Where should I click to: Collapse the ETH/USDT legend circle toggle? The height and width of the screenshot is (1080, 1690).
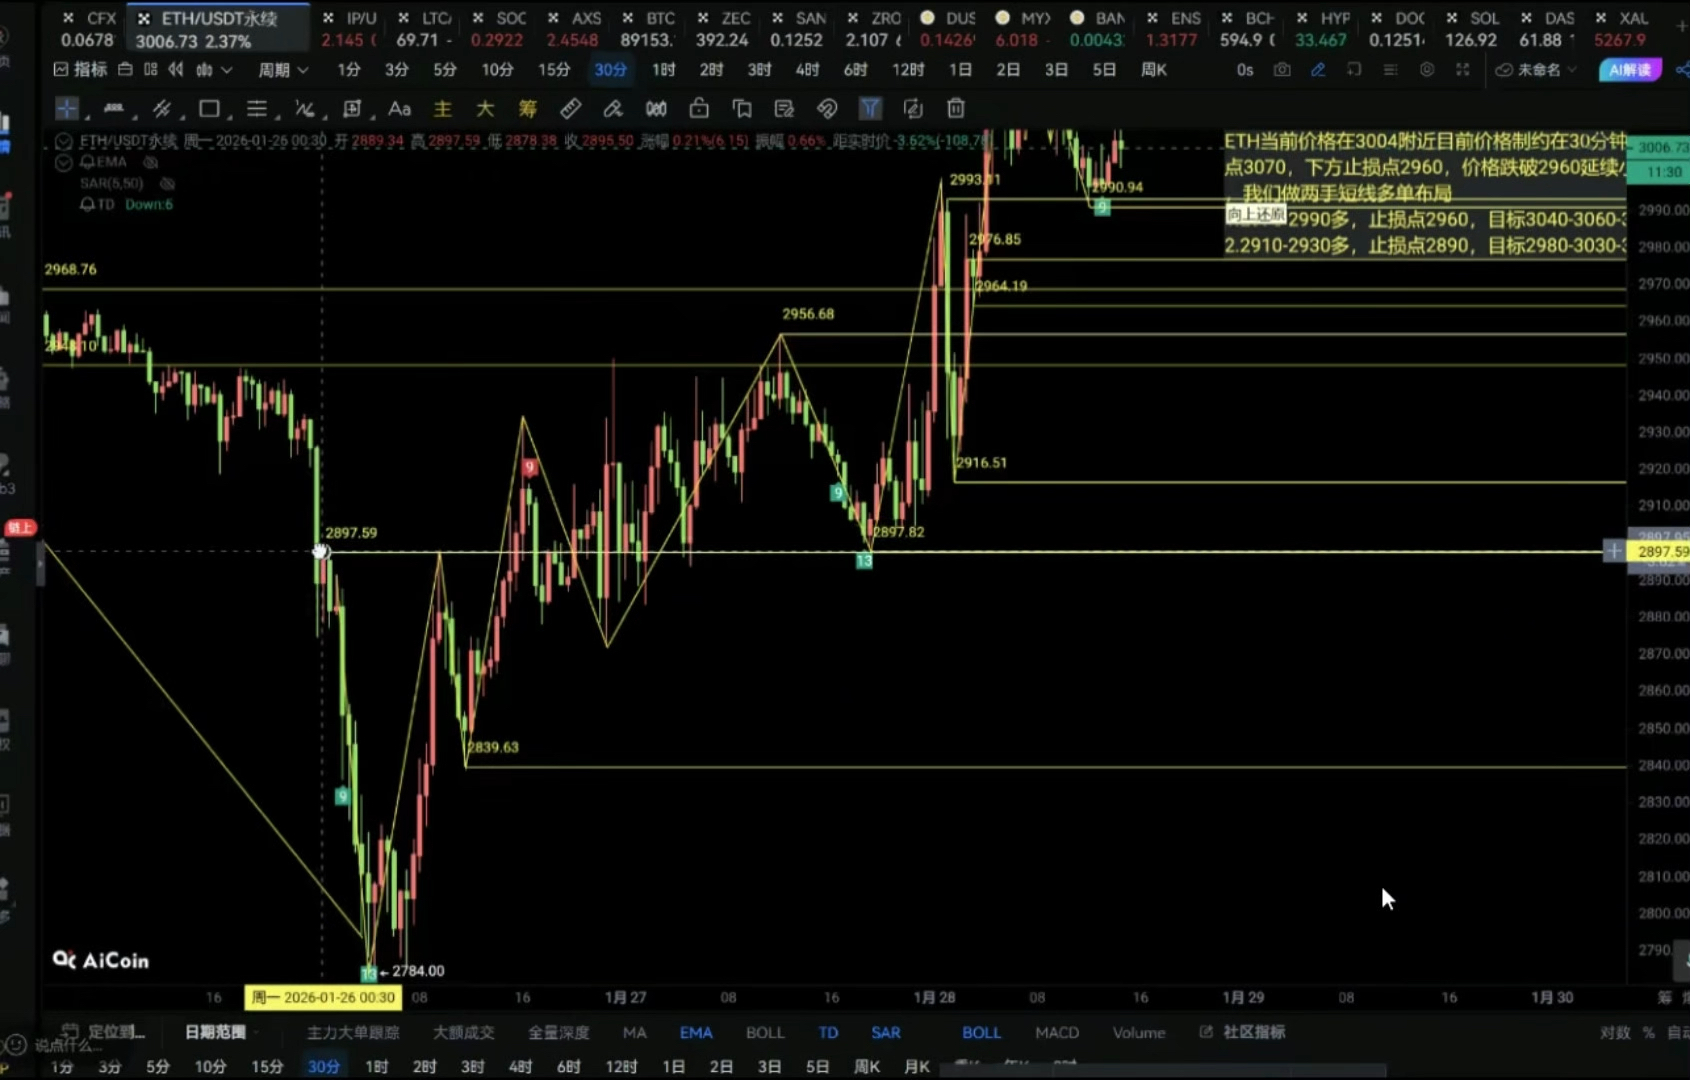[64, 141]
